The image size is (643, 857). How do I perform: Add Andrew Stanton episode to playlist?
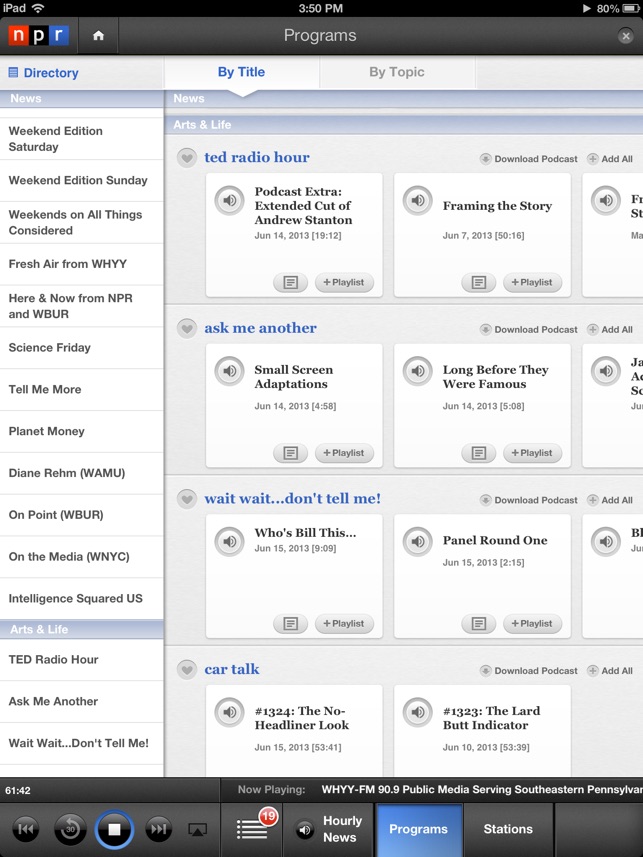(x=344, y=283)
